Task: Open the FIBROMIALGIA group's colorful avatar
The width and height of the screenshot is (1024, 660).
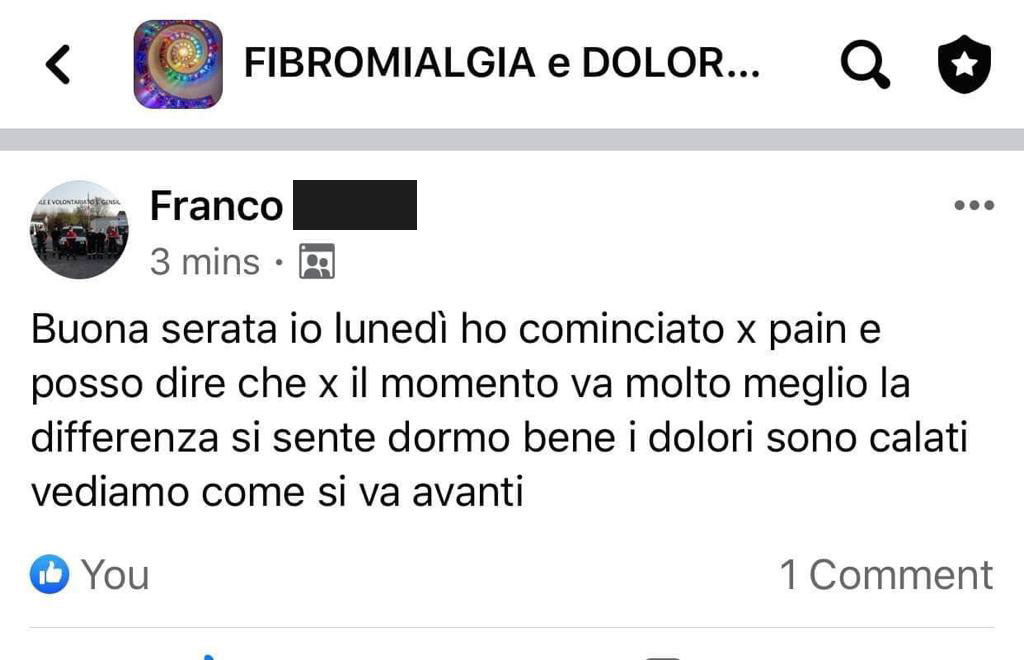Action: 178,64
